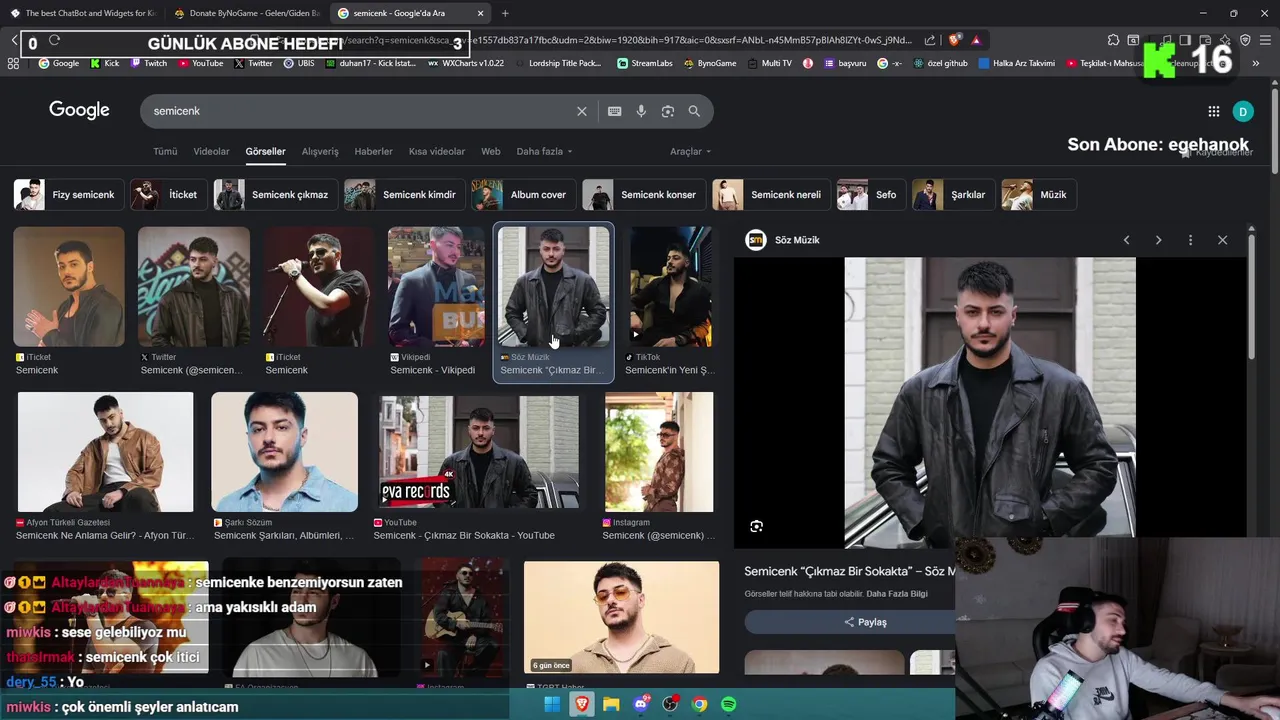
Task: Open the Google account avatar D
Action: pos(1243,111)
